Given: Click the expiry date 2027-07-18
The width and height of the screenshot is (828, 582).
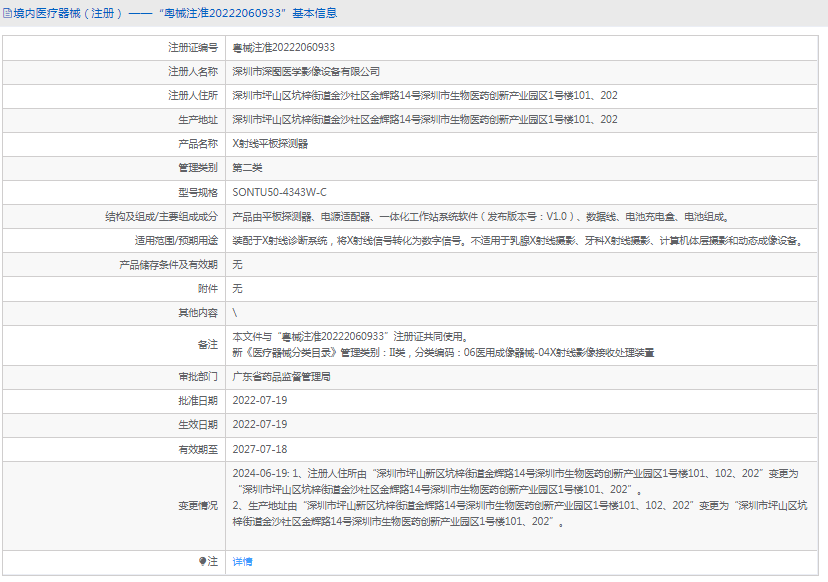Looking at the screenshot, I should pyautogui.click(x=259, y=449).
